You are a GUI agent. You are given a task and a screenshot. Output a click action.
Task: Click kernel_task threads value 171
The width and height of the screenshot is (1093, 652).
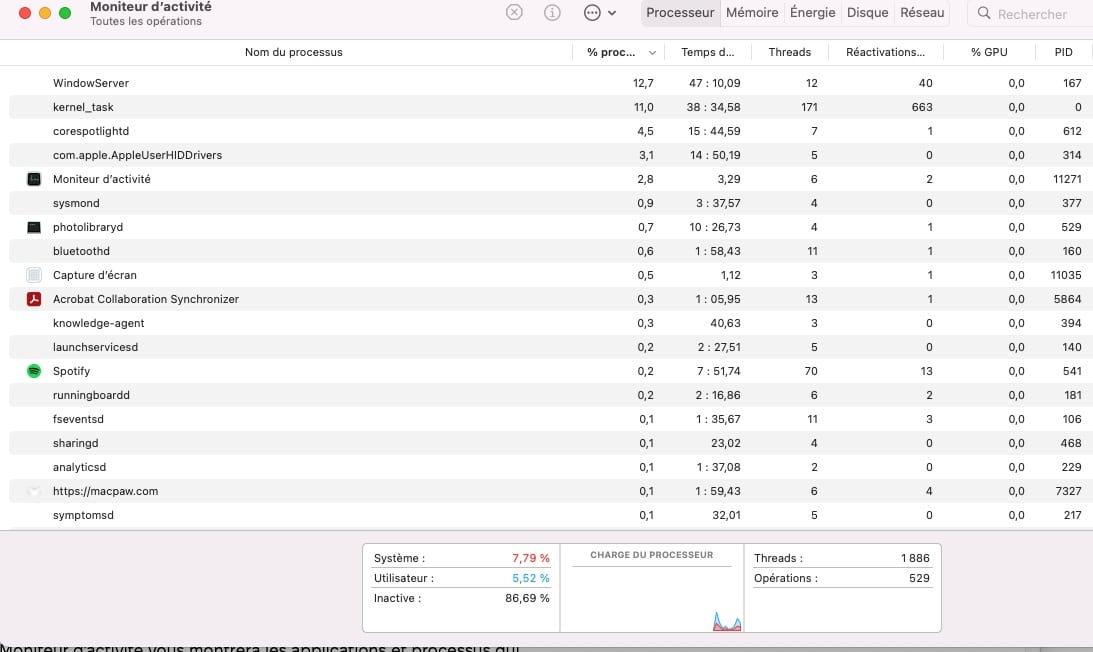point(809,107)
